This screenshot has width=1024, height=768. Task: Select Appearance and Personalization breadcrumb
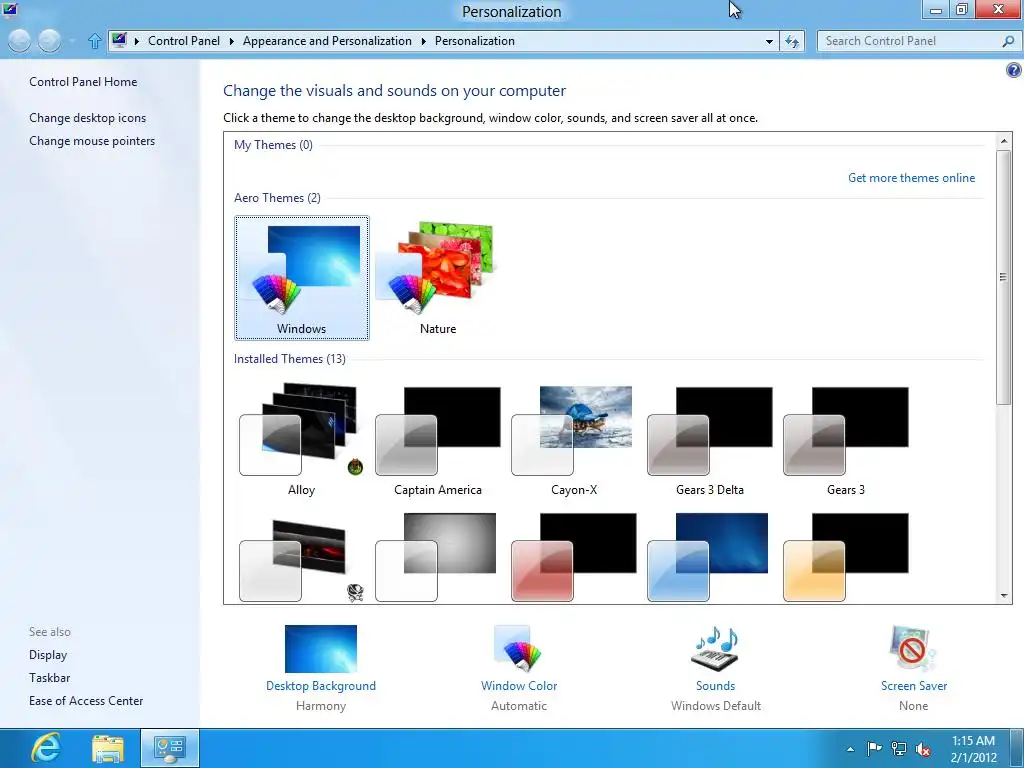(x=327, y=40)
